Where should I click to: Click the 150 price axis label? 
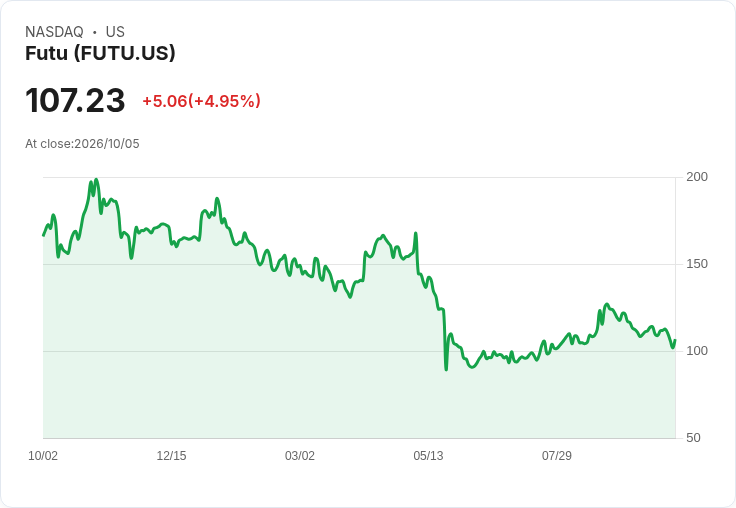tap(697, 264)
